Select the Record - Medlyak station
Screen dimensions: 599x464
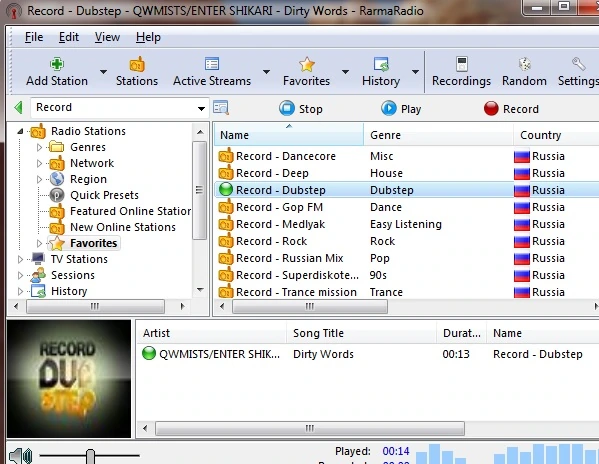click(x=280, y=224)
